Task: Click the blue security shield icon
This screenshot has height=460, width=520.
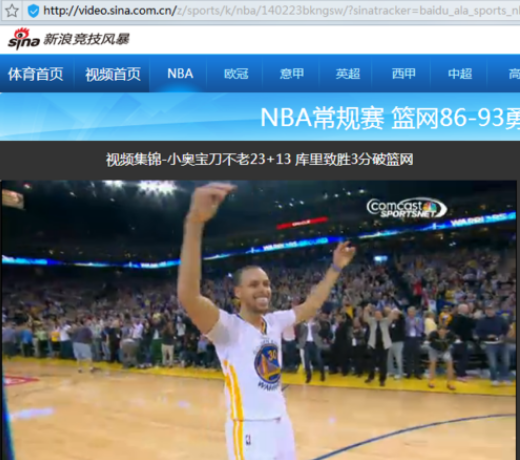Action: click(x=33, y=11)
